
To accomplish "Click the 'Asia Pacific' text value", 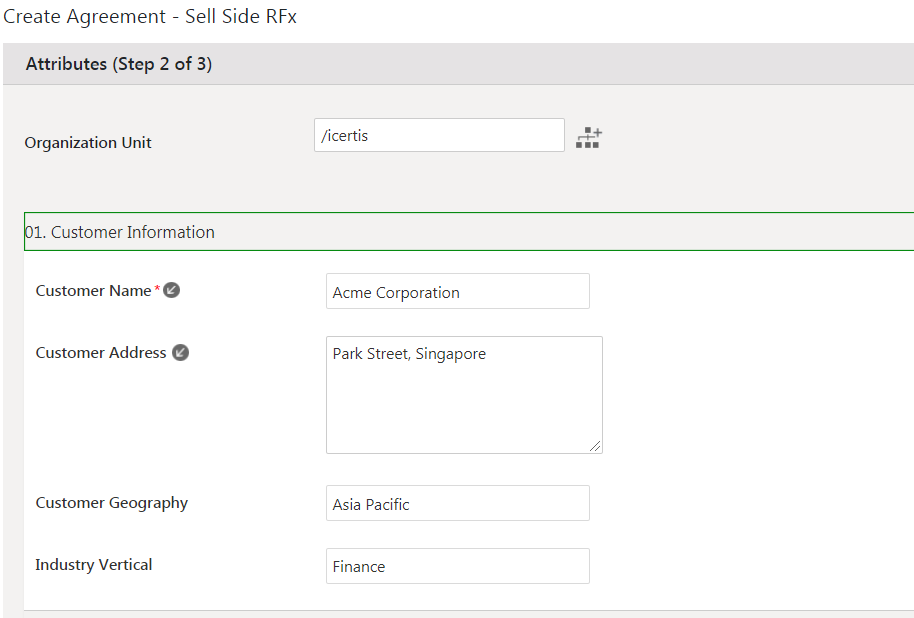I will tap(371, 505).
